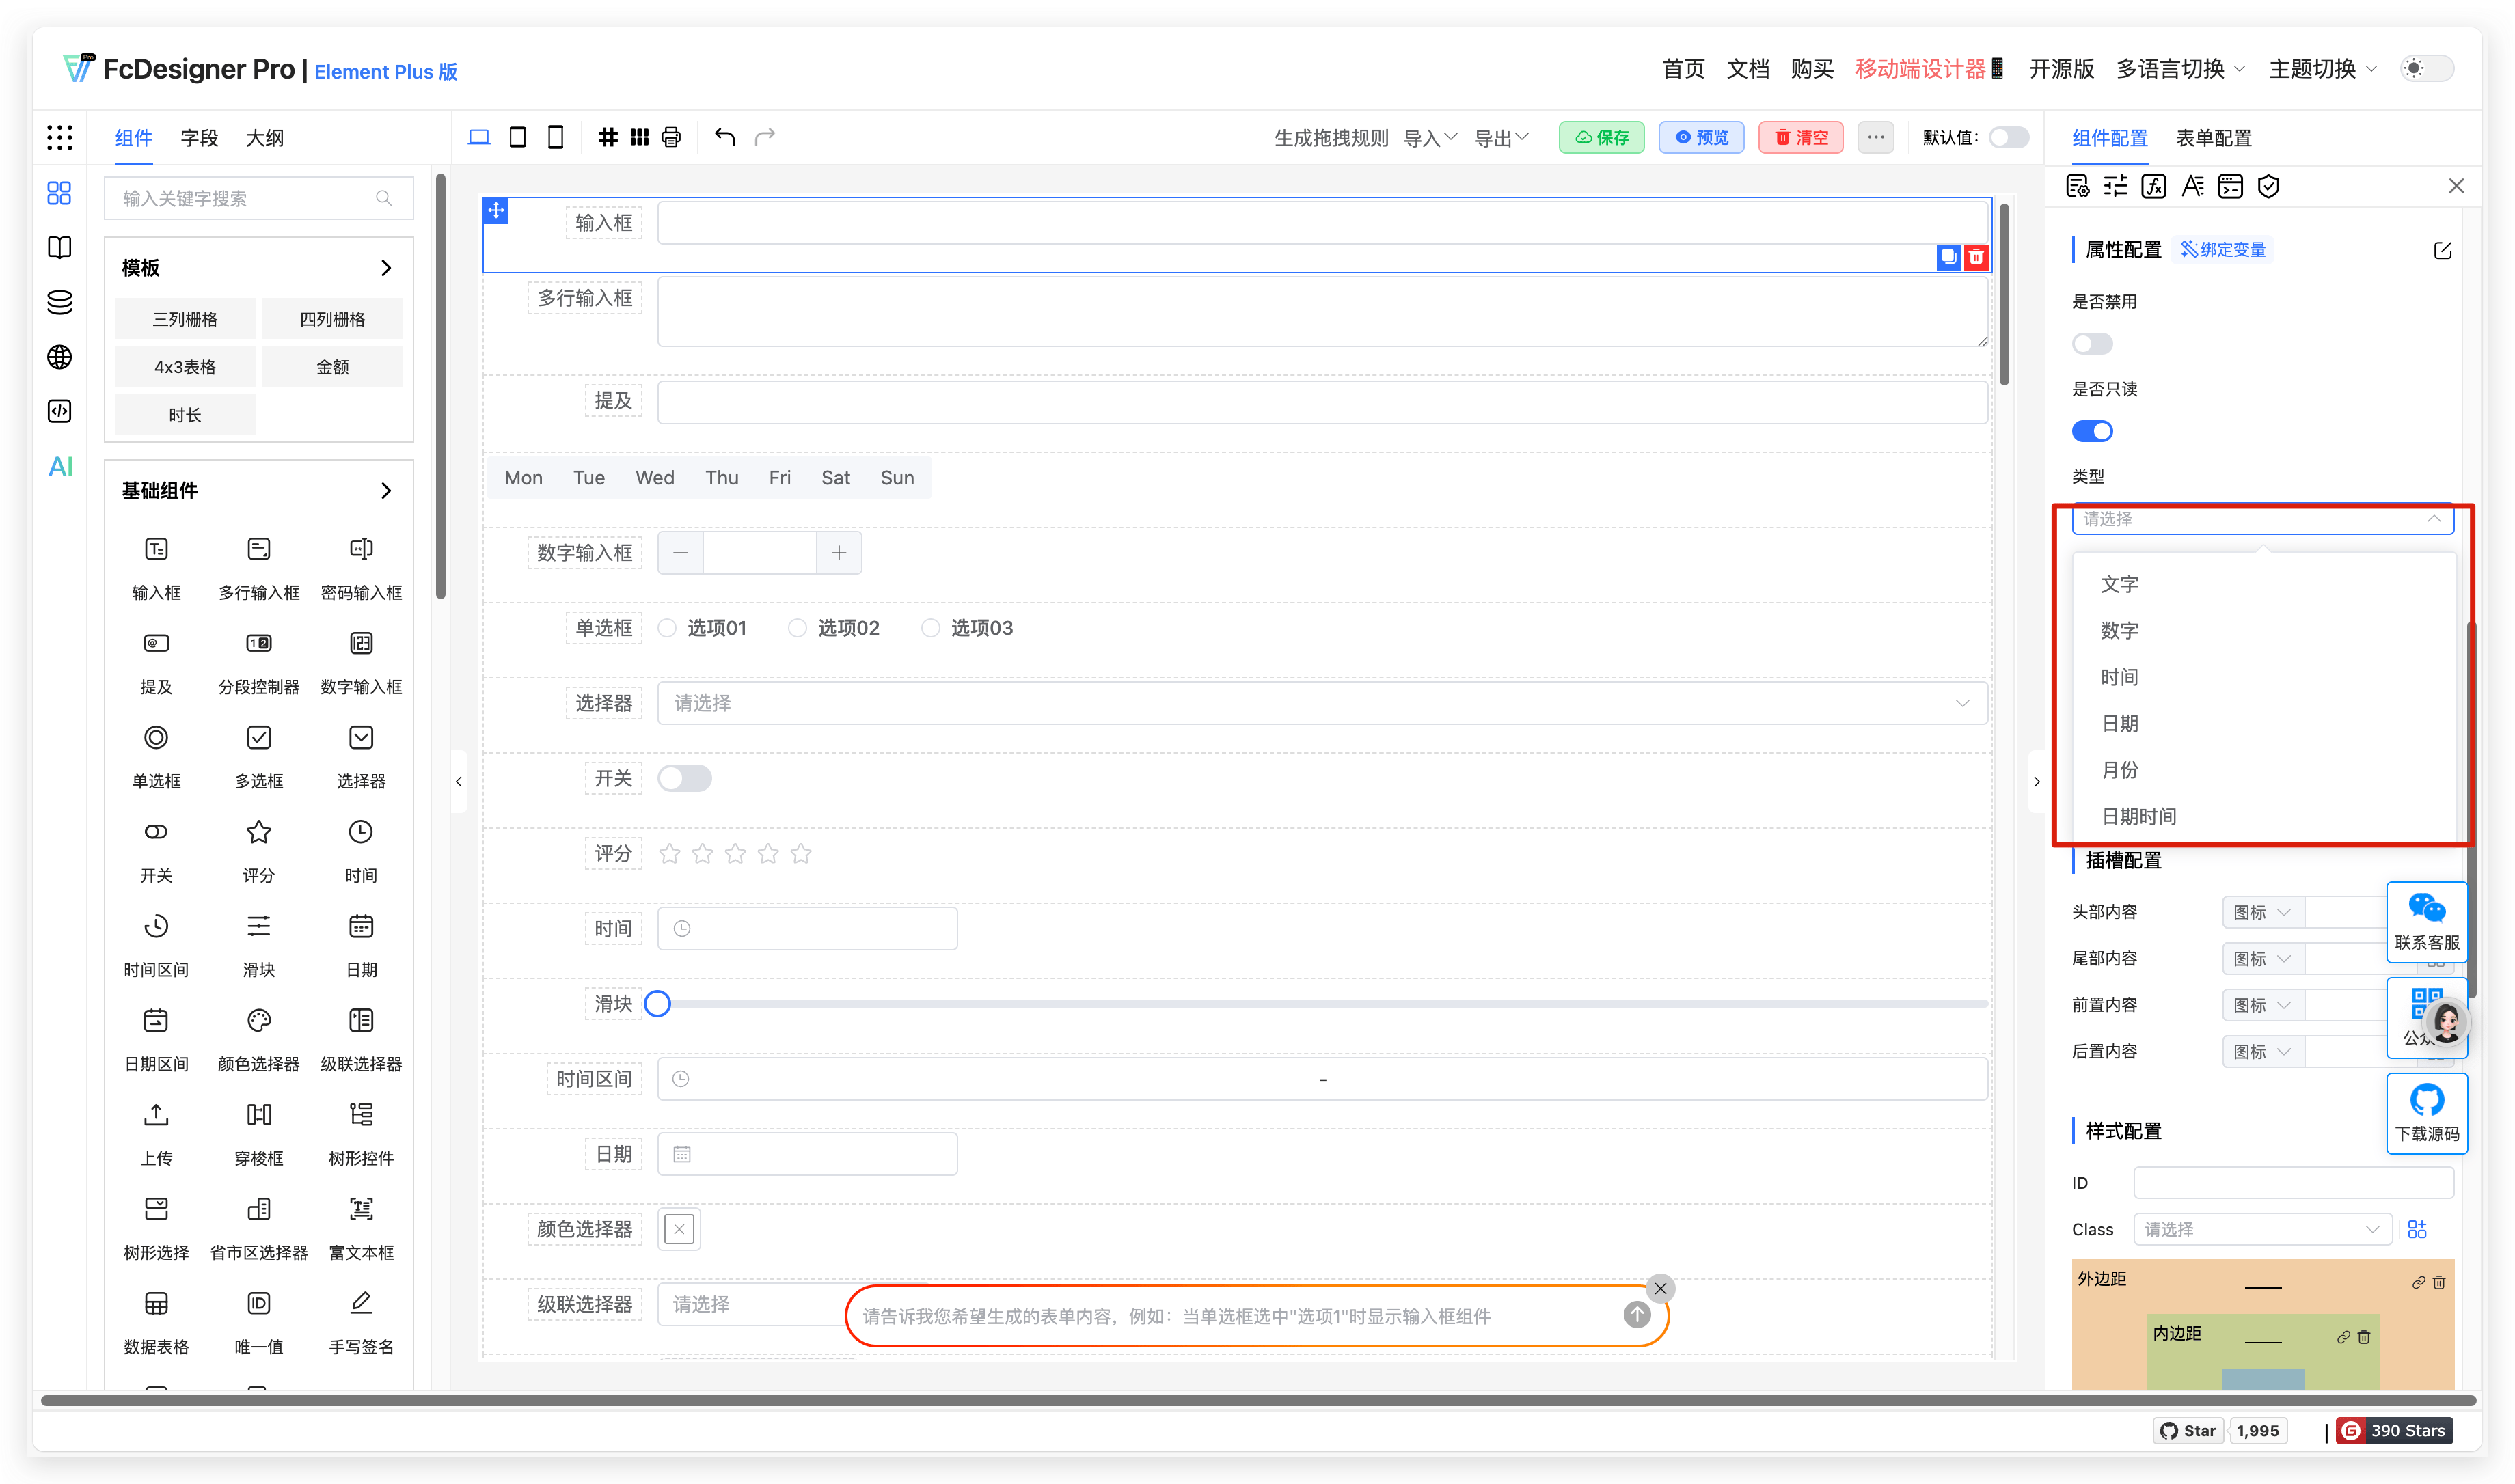Enable the 是否禁用 toggle
Screen dimensions: 2515x1484
2092,343
